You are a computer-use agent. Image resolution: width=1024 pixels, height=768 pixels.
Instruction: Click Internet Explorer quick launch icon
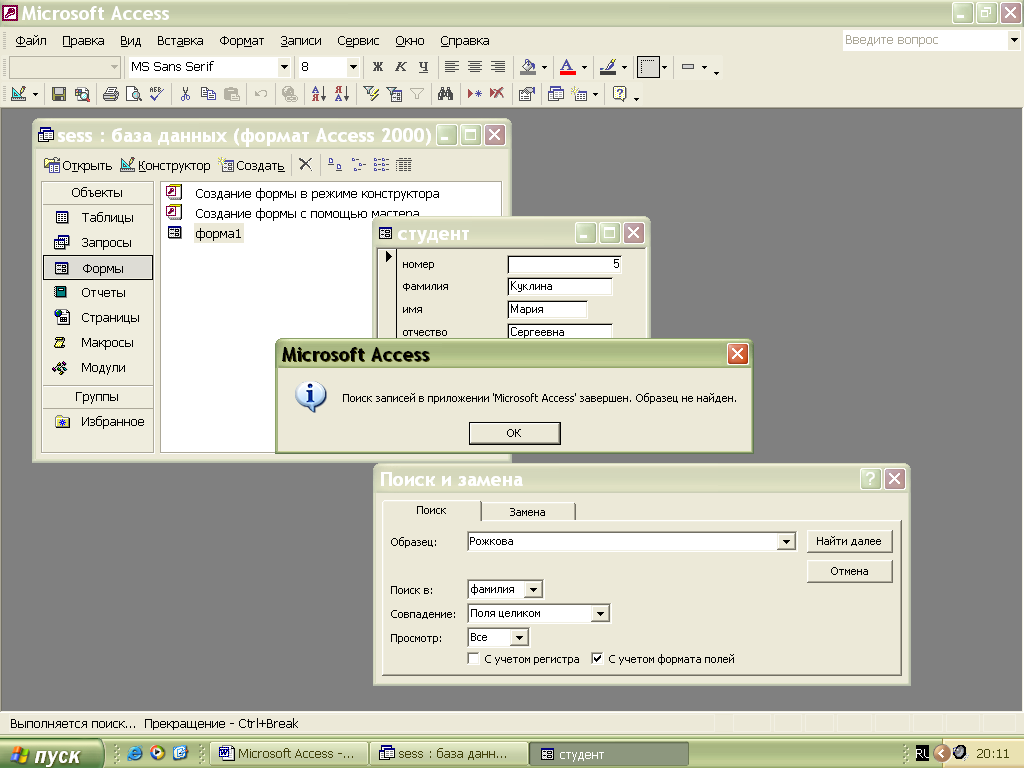(x=135, y=753)
